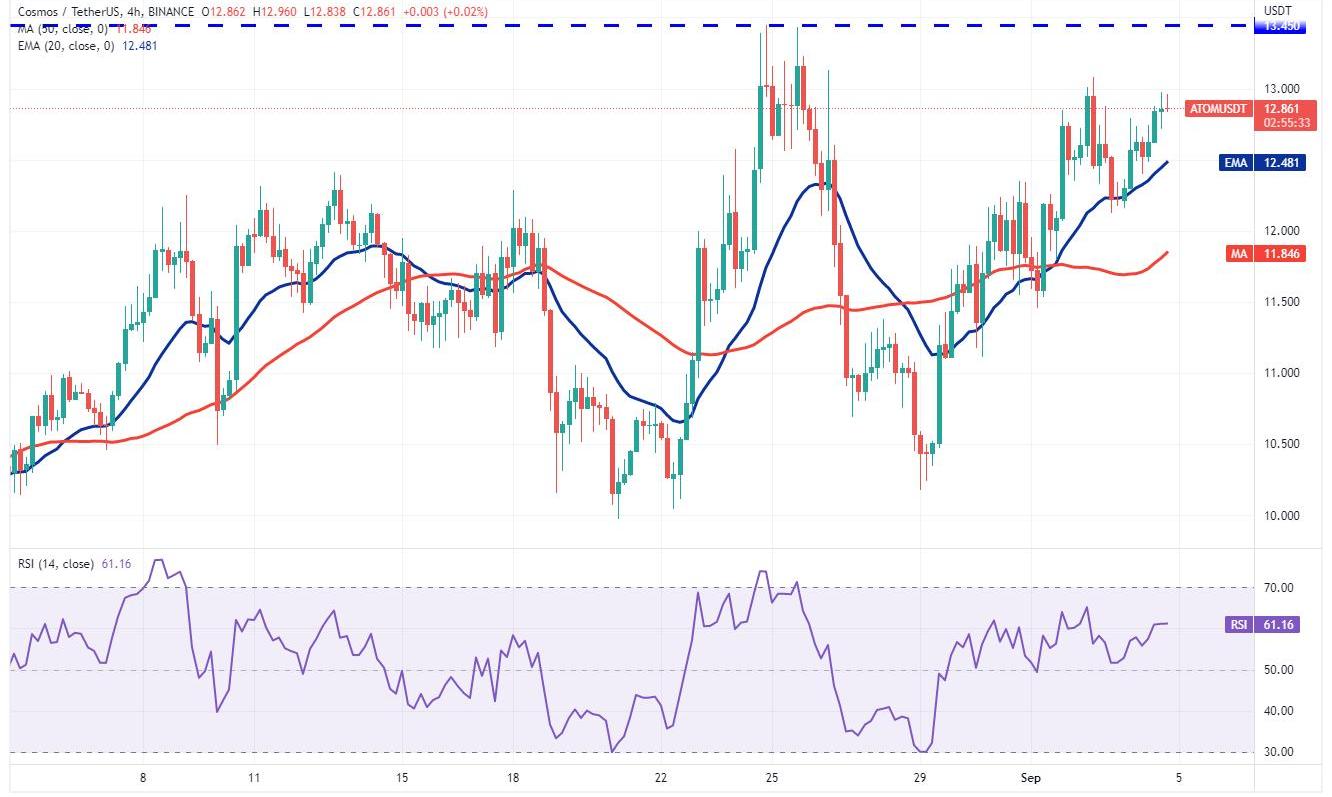Viewport: 1332px width, 797px height.
Task: Click the USDT currency label
Action: tap(1277, 10)
